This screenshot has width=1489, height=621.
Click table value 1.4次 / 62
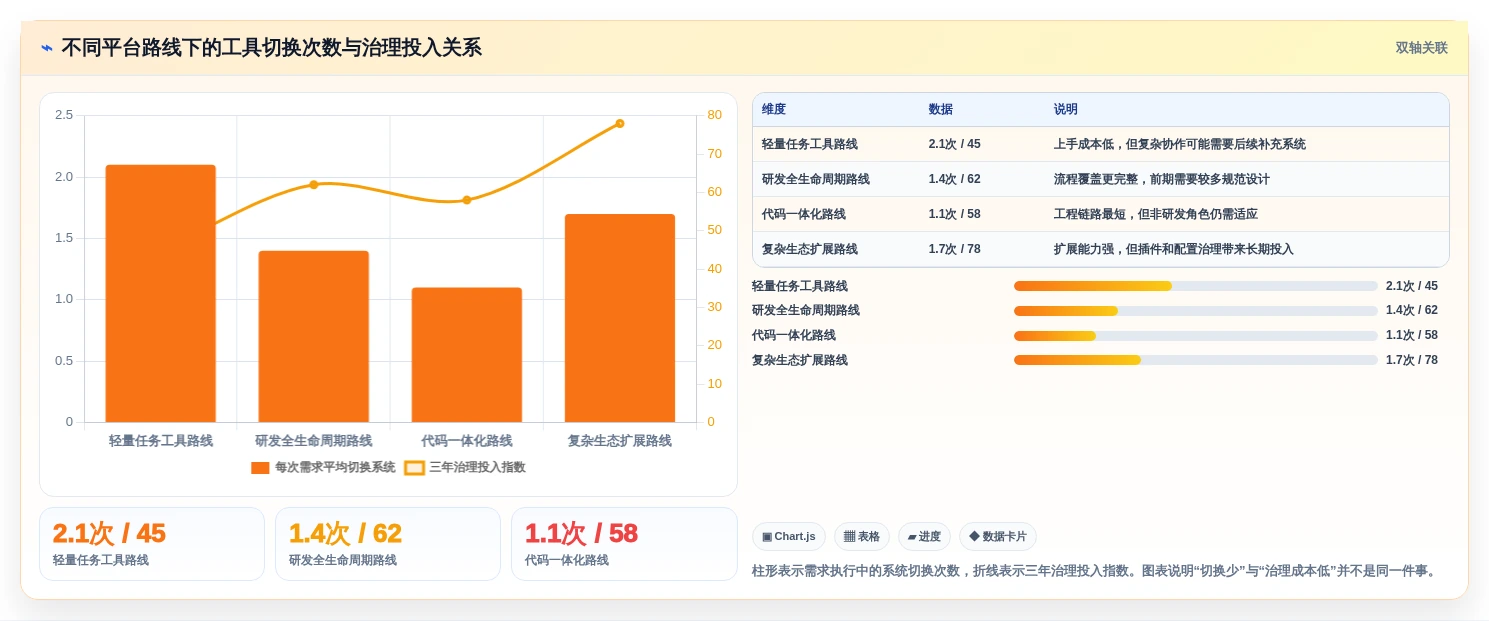point(954,179)
